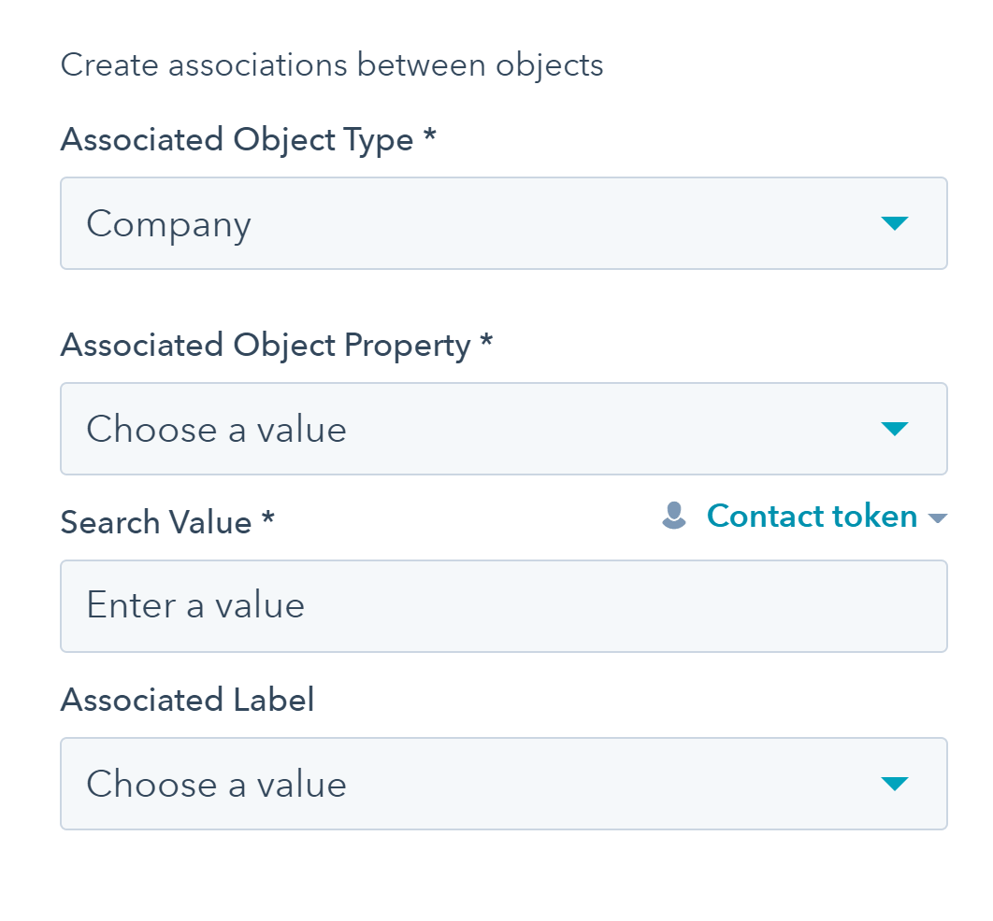Screen dimensions: 993x921
Task: Click the Search Value required field label
Action: click(x=168, y=521)
